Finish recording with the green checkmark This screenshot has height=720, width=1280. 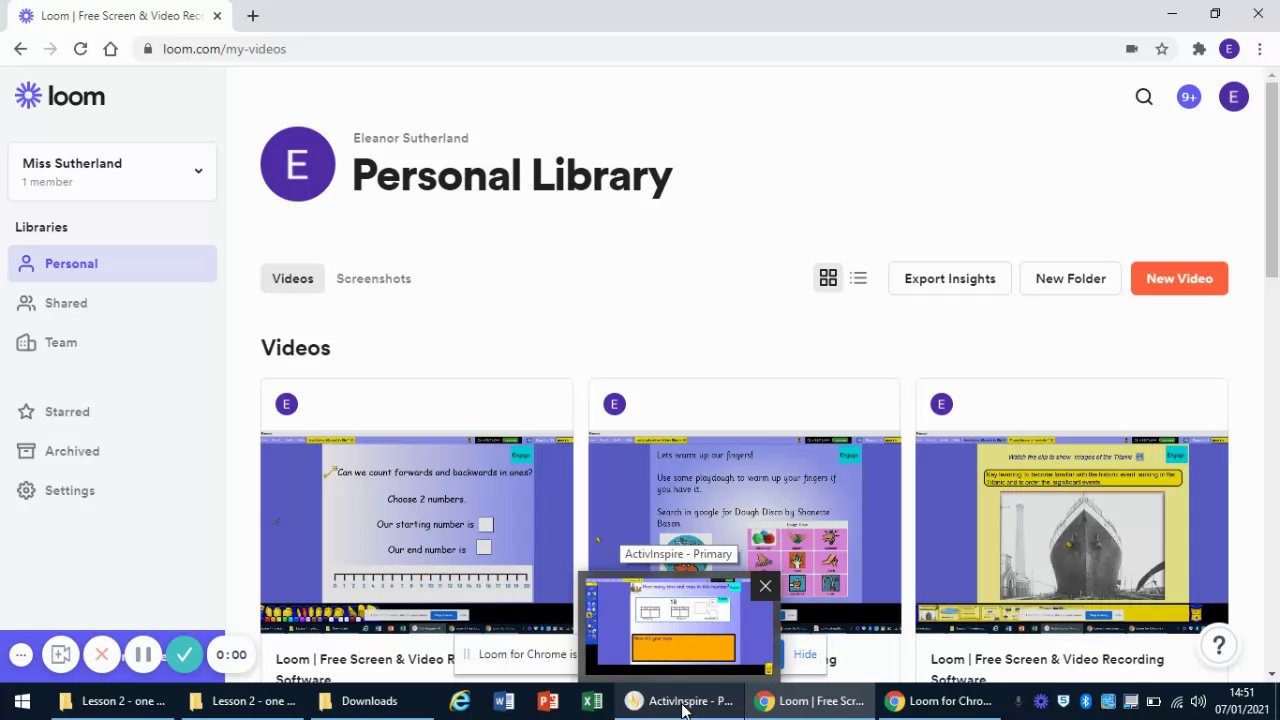coord(184,655)
